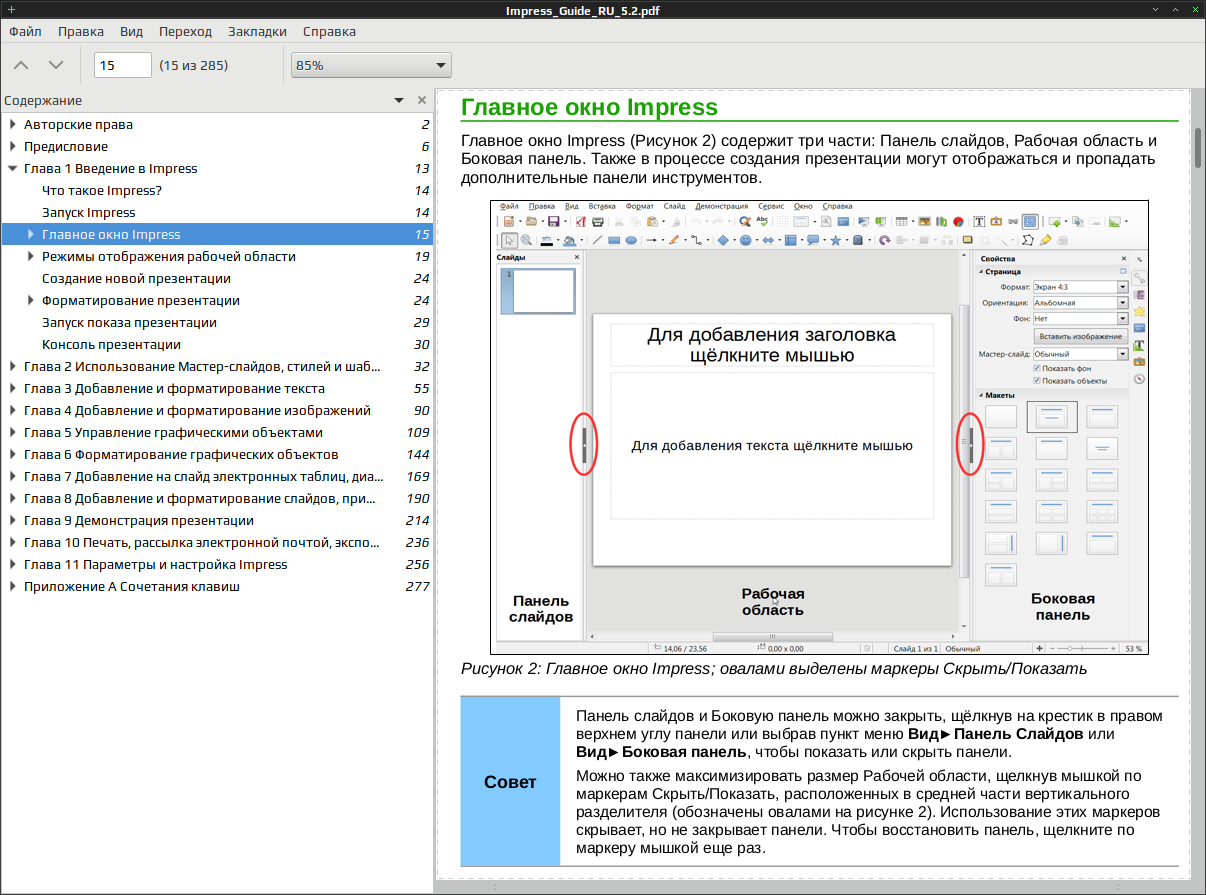Jump to Запуск Impress section

(88, 213)
